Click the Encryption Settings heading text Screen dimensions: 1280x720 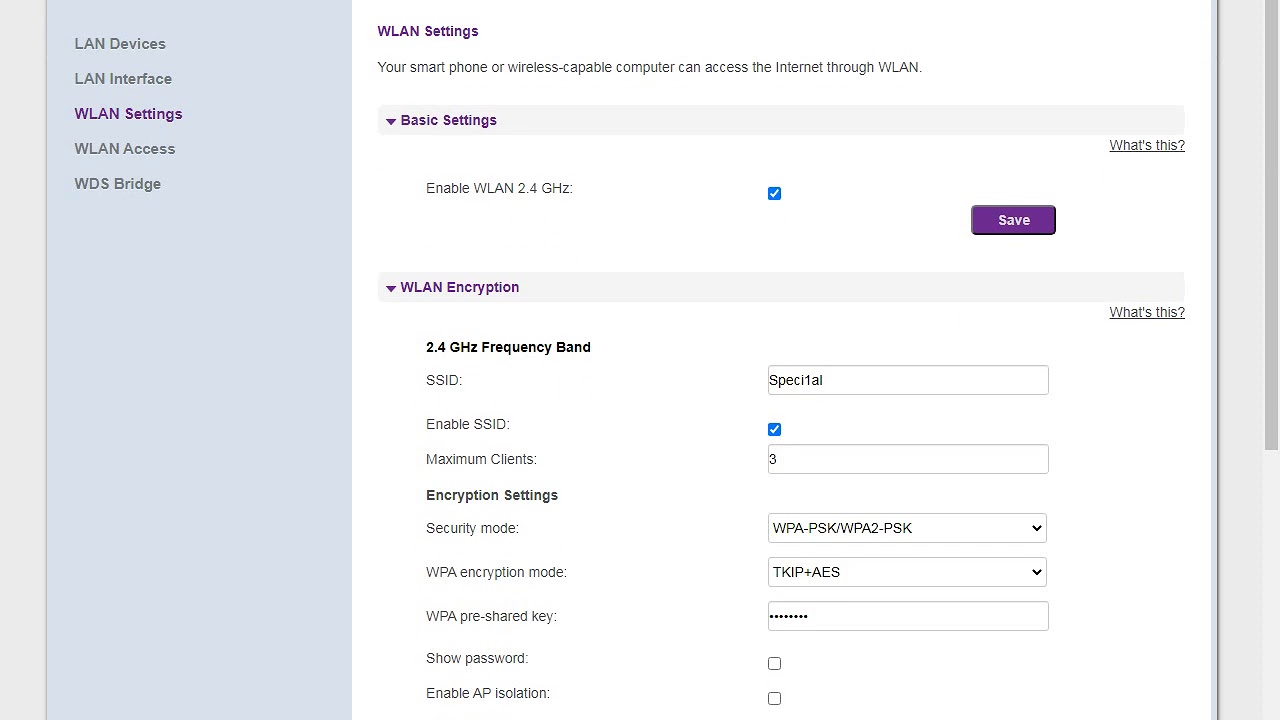pos(492,495)
